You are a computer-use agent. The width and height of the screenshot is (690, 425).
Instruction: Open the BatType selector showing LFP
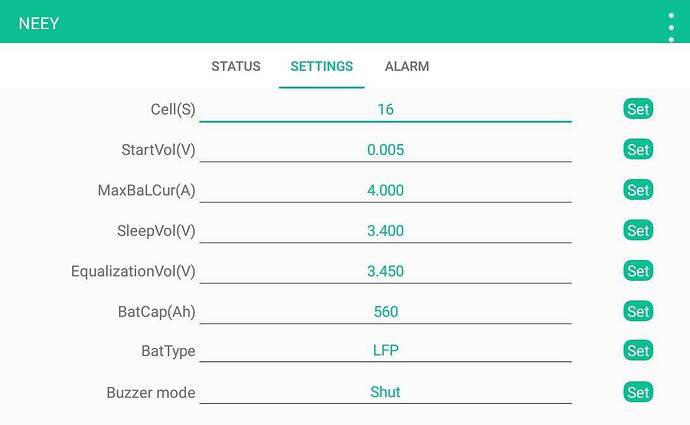385,350
